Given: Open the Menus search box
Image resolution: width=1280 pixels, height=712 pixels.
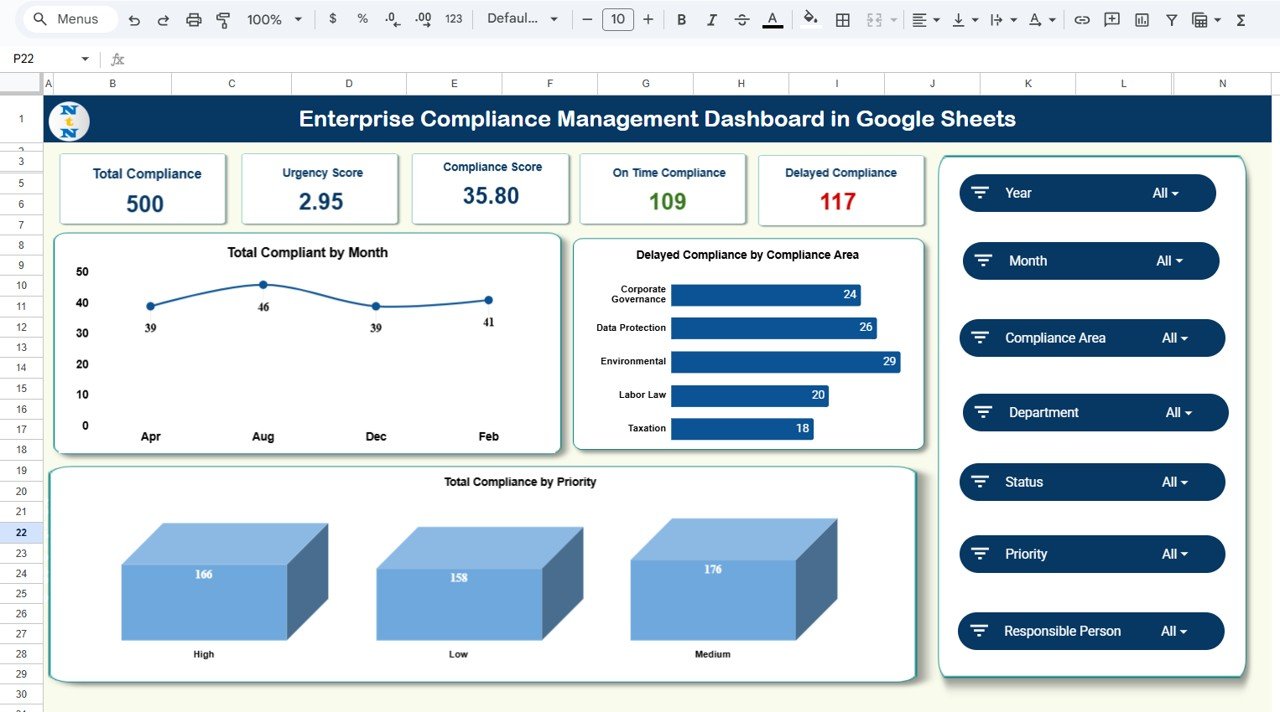Looking at the screenshot, I should point(68,18).
